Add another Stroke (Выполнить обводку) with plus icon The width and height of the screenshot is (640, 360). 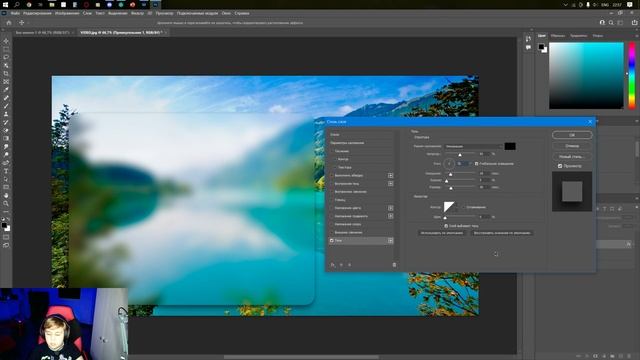click(x=391, y=176)
